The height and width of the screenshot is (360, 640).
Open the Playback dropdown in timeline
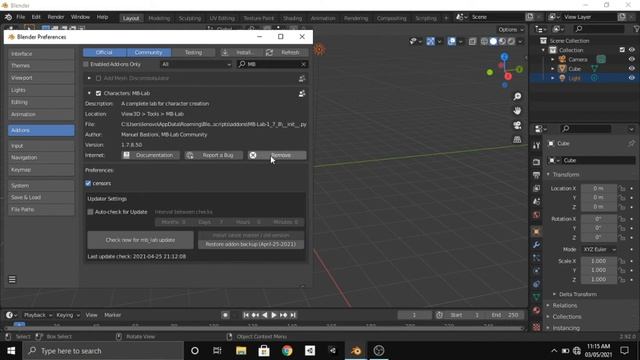click(38, 315)
